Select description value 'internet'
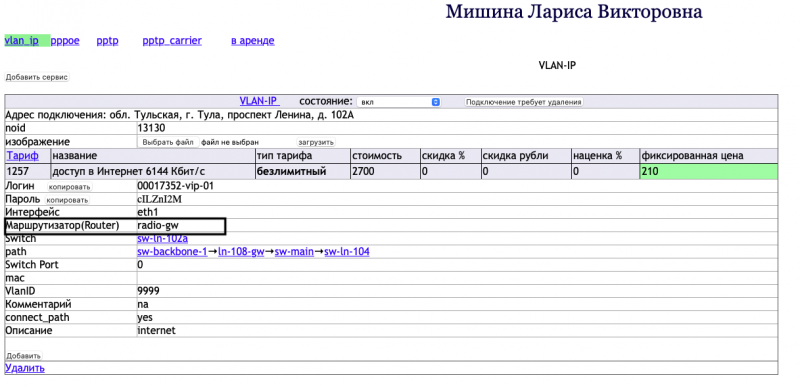The height and width of the screenshot is (388, 800). coord(157,330)
